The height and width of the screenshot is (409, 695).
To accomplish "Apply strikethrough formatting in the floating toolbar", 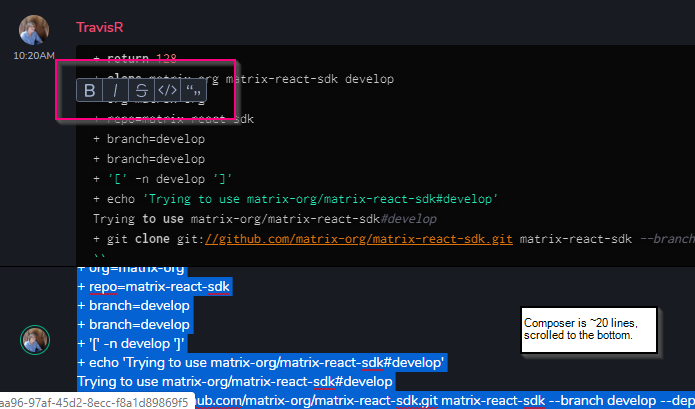I will (x=141, y=90).
